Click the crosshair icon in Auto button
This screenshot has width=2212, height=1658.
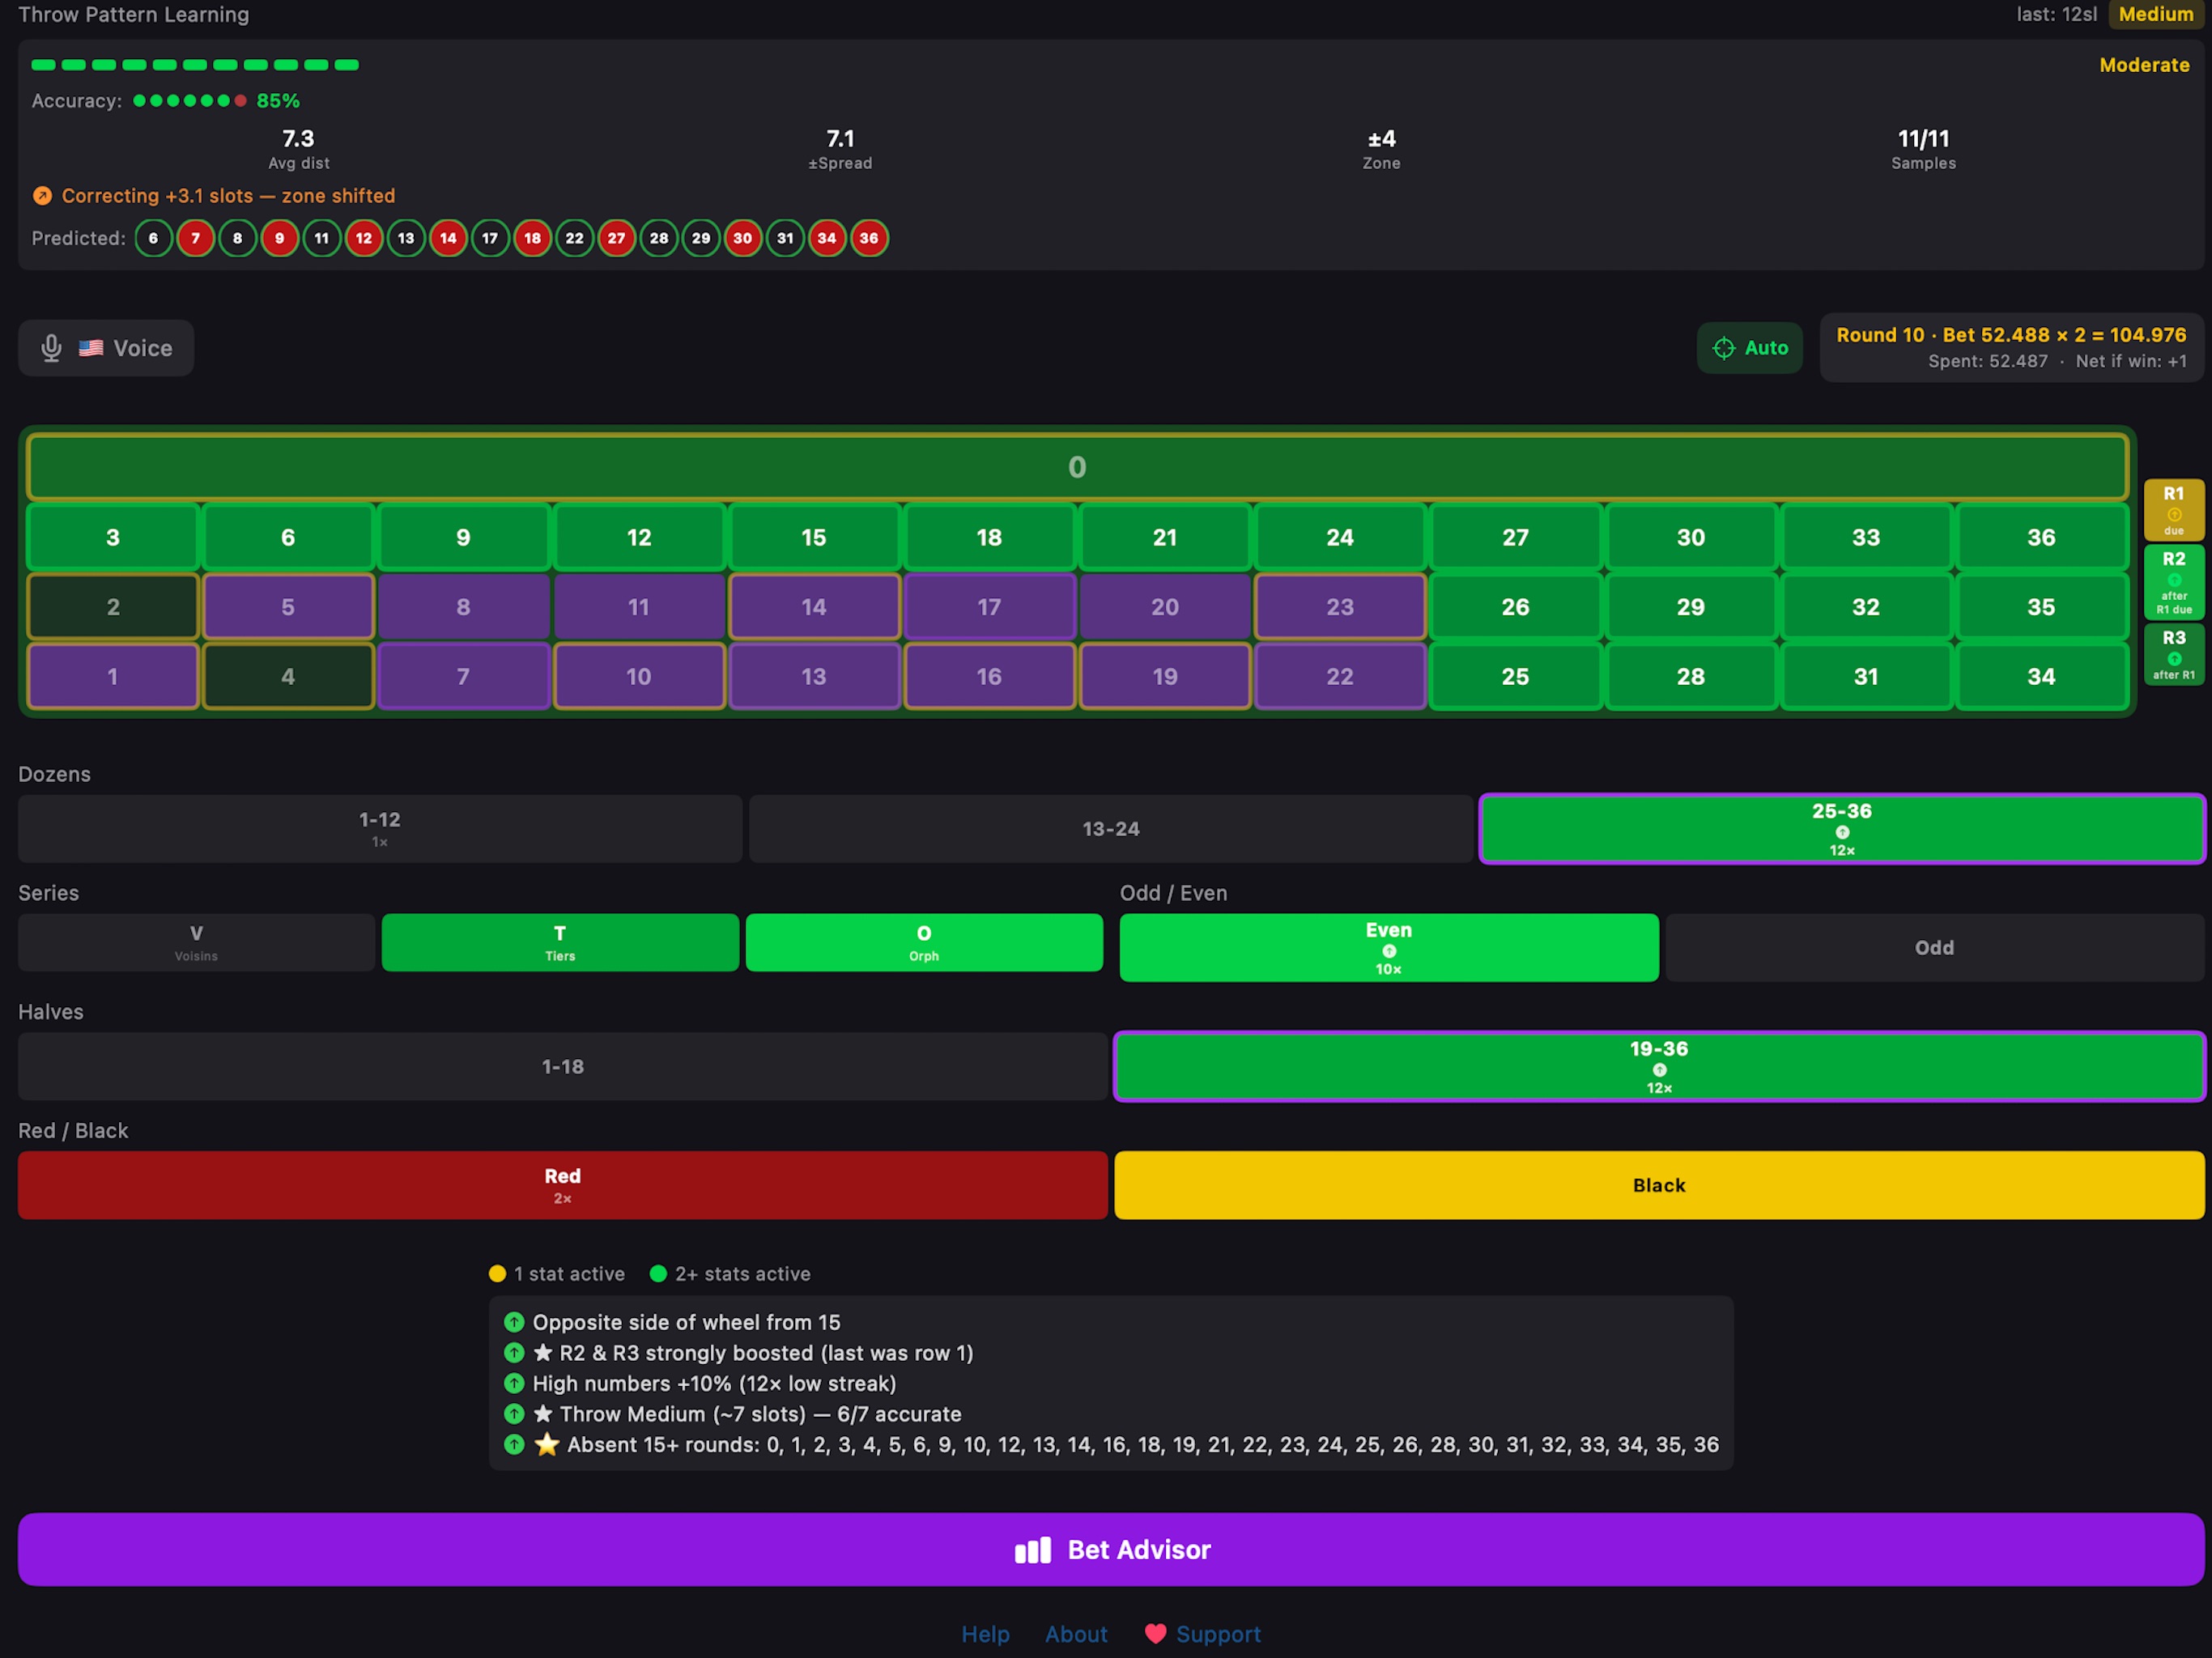click(1724, 348)
